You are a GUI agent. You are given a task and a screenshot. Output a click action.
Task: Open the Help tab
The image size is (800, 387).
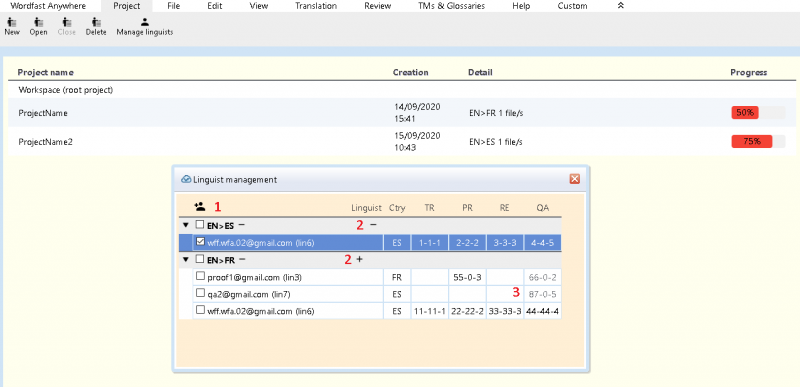pos(521,6)
